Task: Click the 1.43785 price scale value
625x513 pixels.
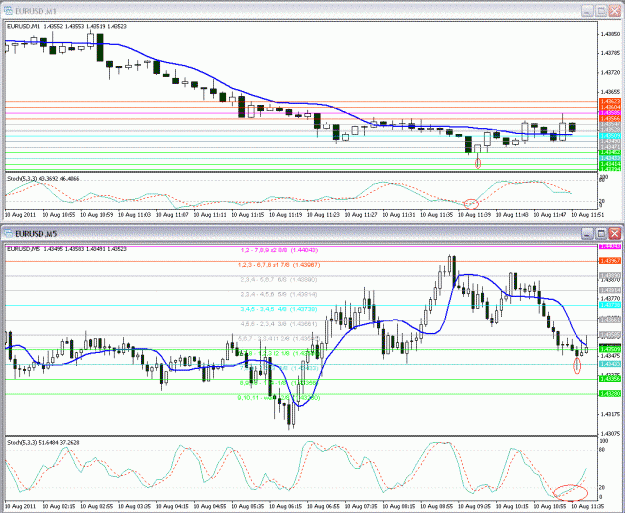Action: coord(610,53)
